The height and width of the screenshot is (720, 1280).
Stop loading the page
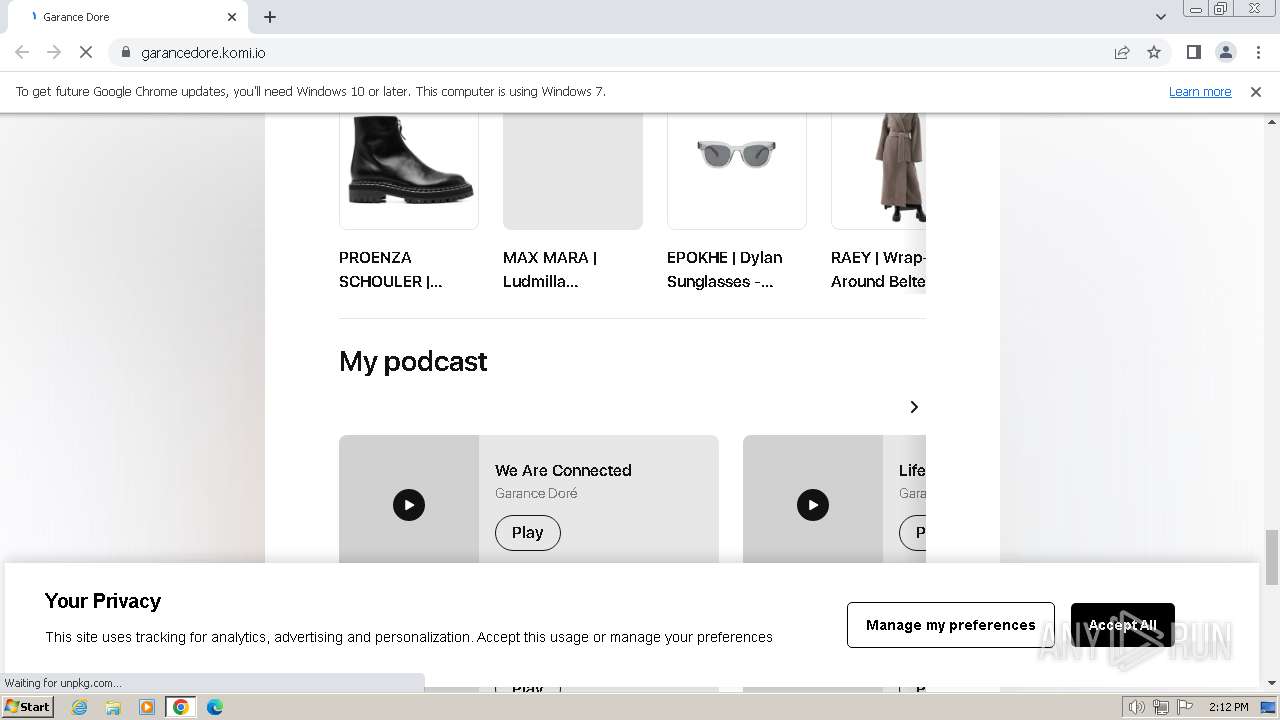pyautogui.click(x=86, y=53)
